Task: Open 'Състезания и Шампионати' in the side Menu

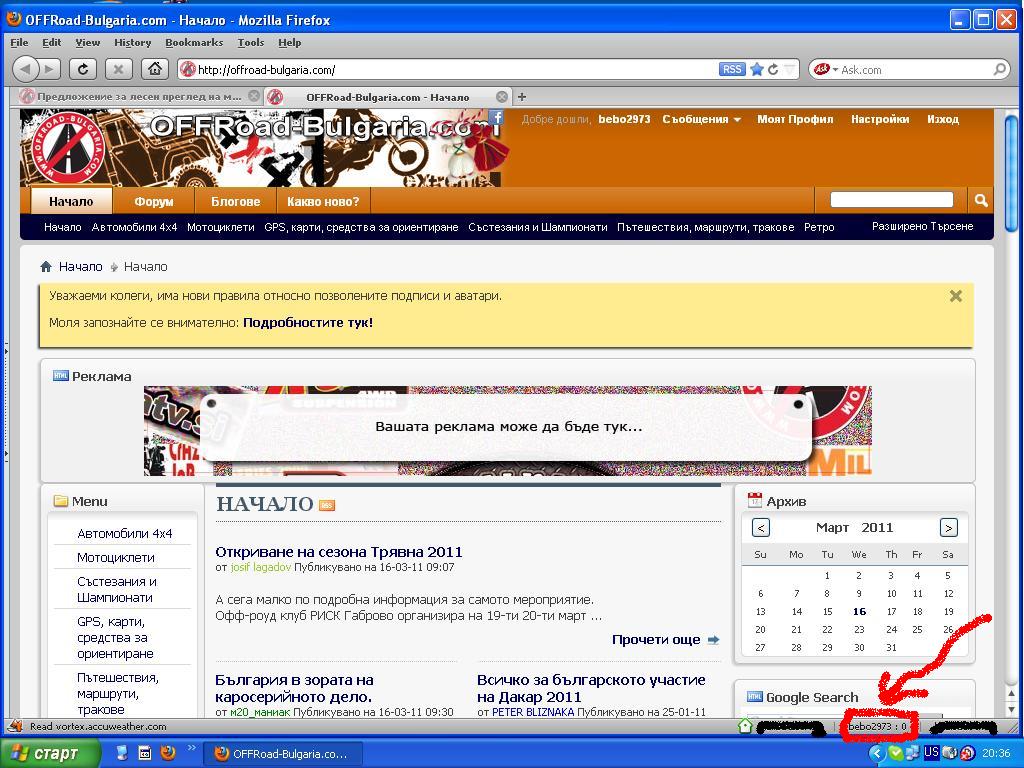Action: [116, 590]
